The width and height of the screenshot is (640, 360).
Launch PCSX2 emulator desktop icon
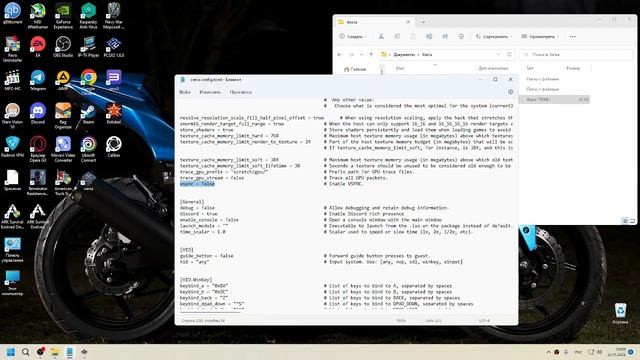pyautogui.click(x=113, y=46)
